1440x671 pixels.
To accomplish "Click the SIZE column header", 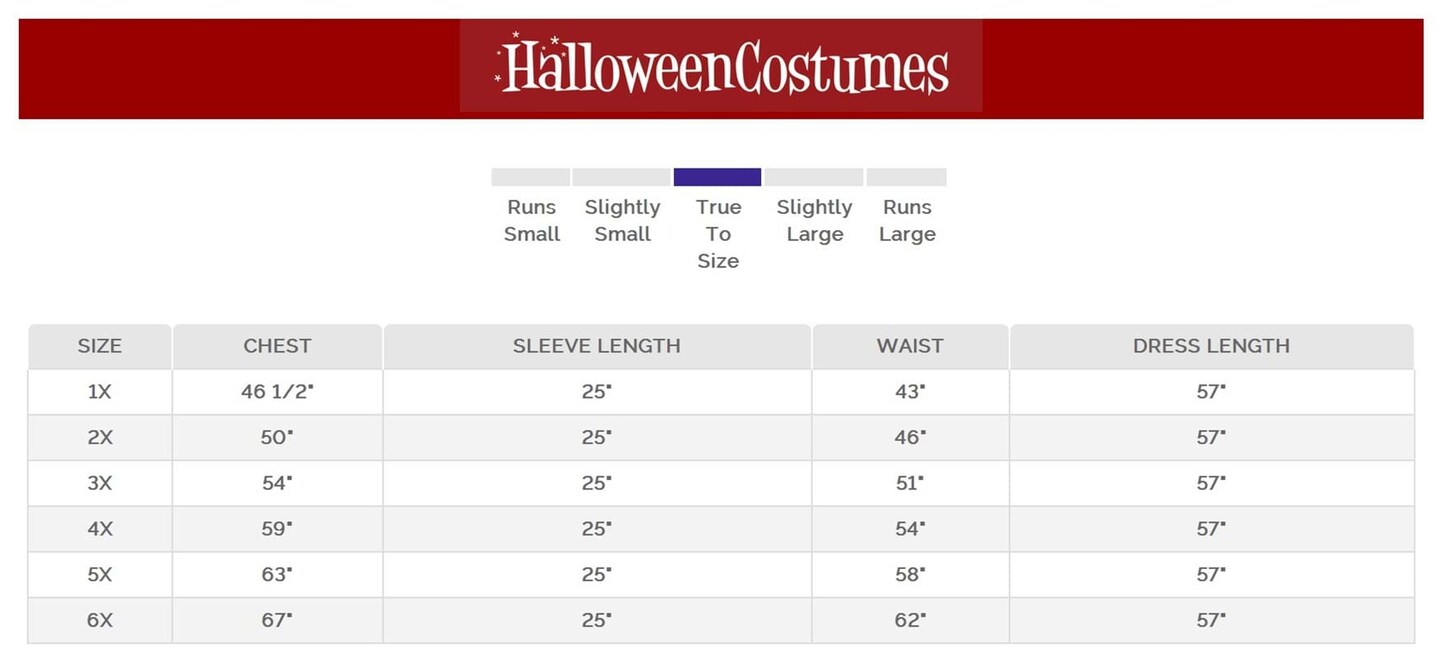I will pos(100,346).
